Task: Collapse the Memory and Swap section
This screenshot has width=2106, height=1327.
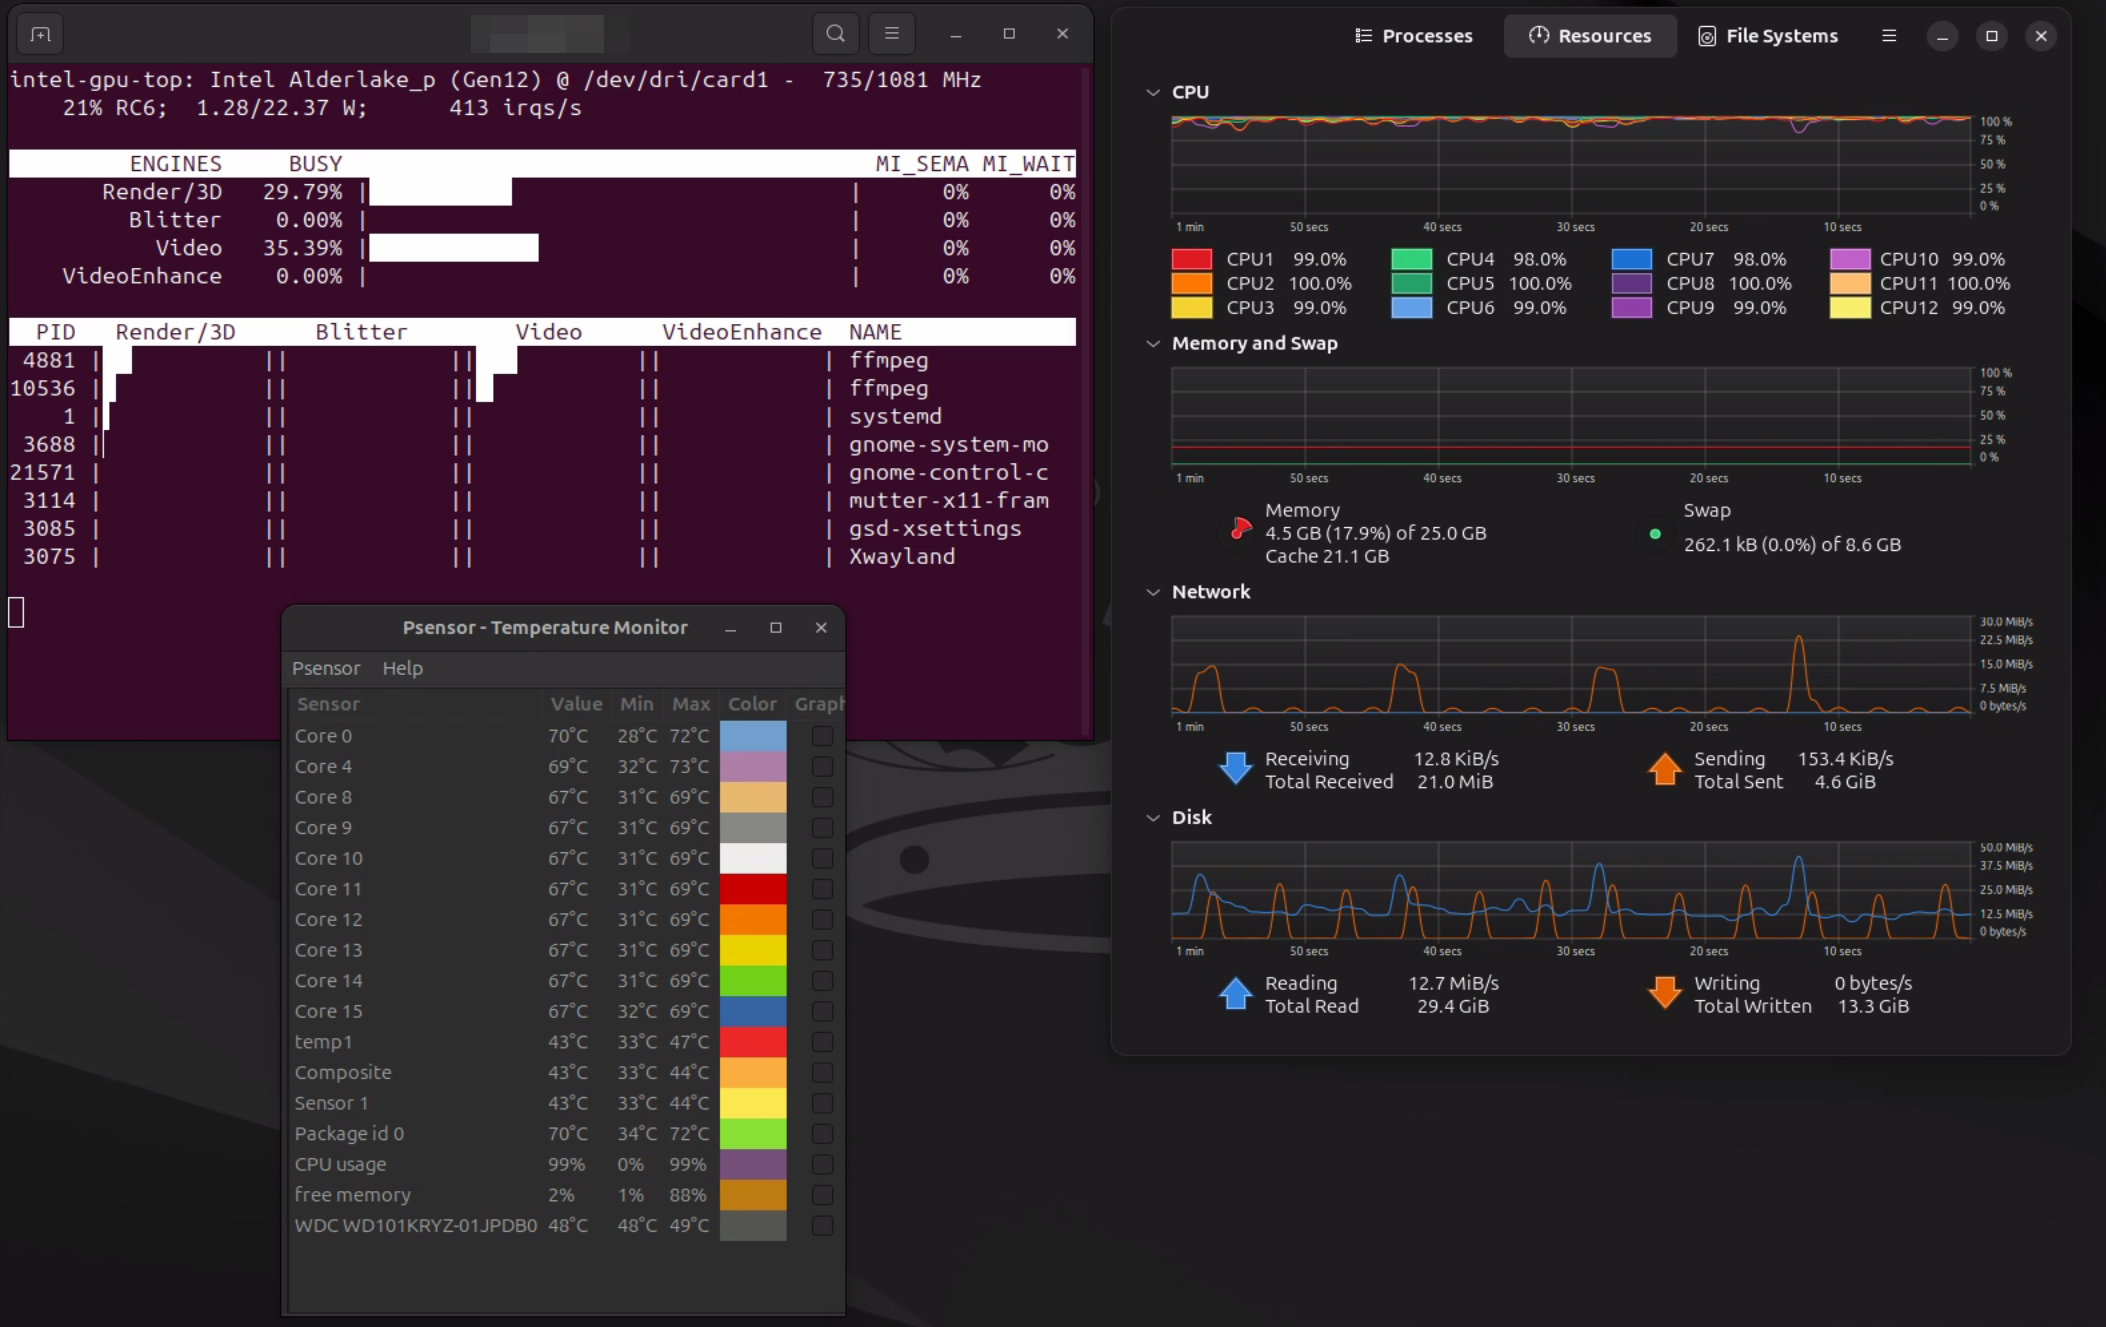Action: (x=1153, y=343)
